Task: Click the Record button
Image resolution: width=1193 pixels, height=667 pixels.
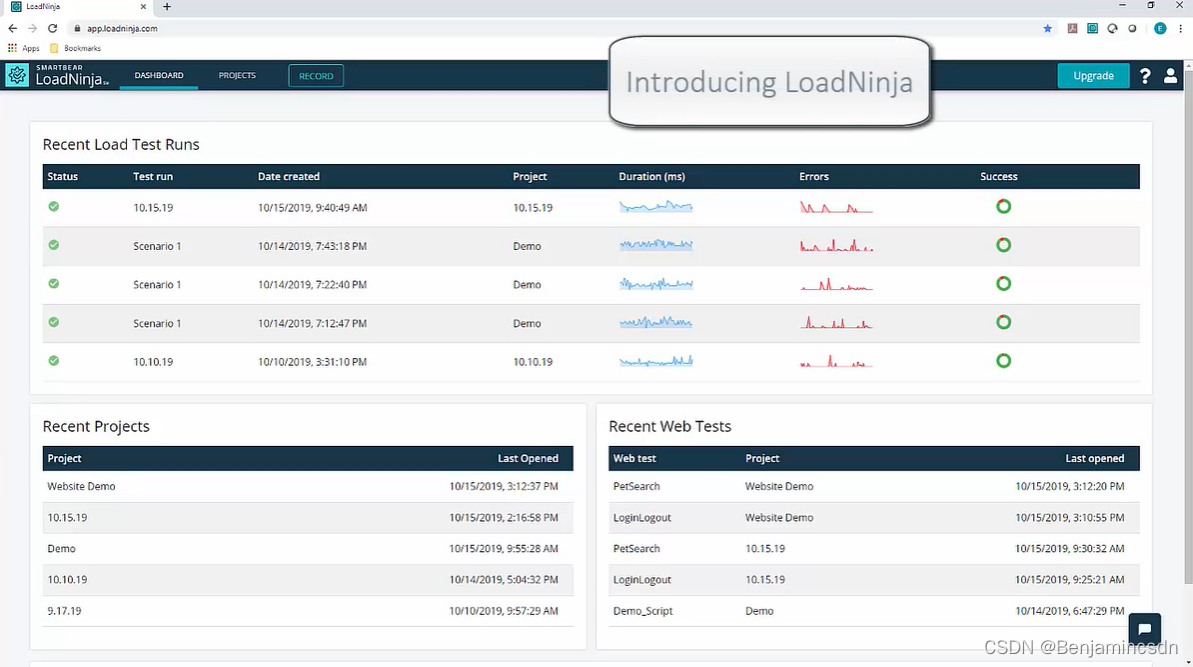Action: (316, 76)
